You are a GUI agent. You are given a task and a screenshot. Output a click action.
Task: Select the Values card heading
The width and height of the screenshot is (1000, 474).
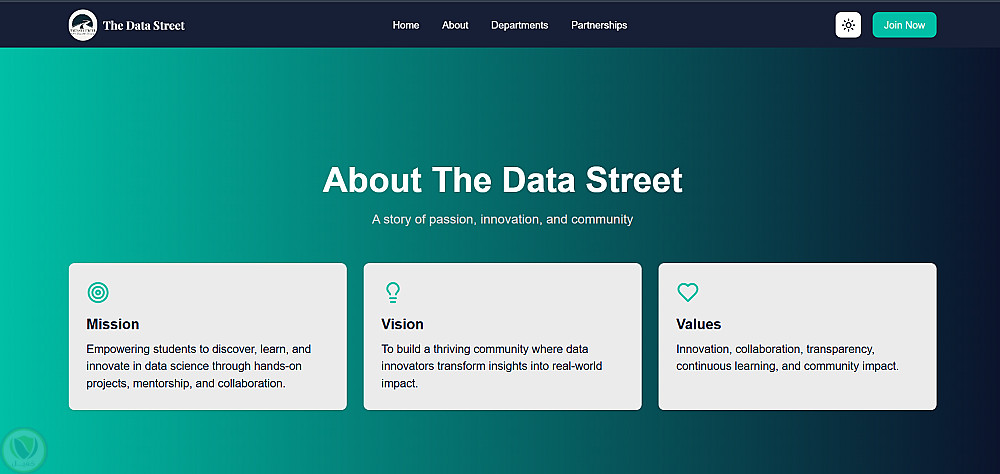click(x=698, y=324)
